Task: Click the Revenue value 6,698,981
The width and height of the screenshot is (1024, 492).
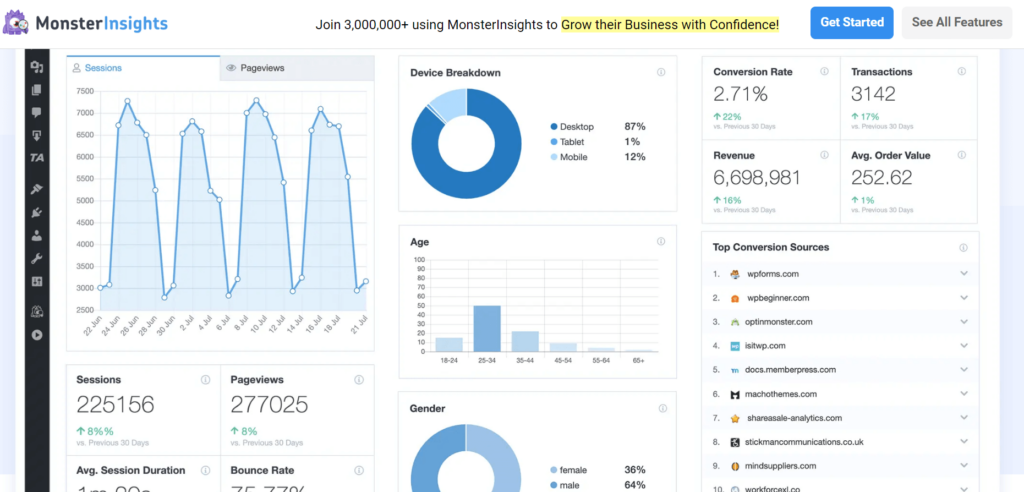Action: click(x=756, y=178)
